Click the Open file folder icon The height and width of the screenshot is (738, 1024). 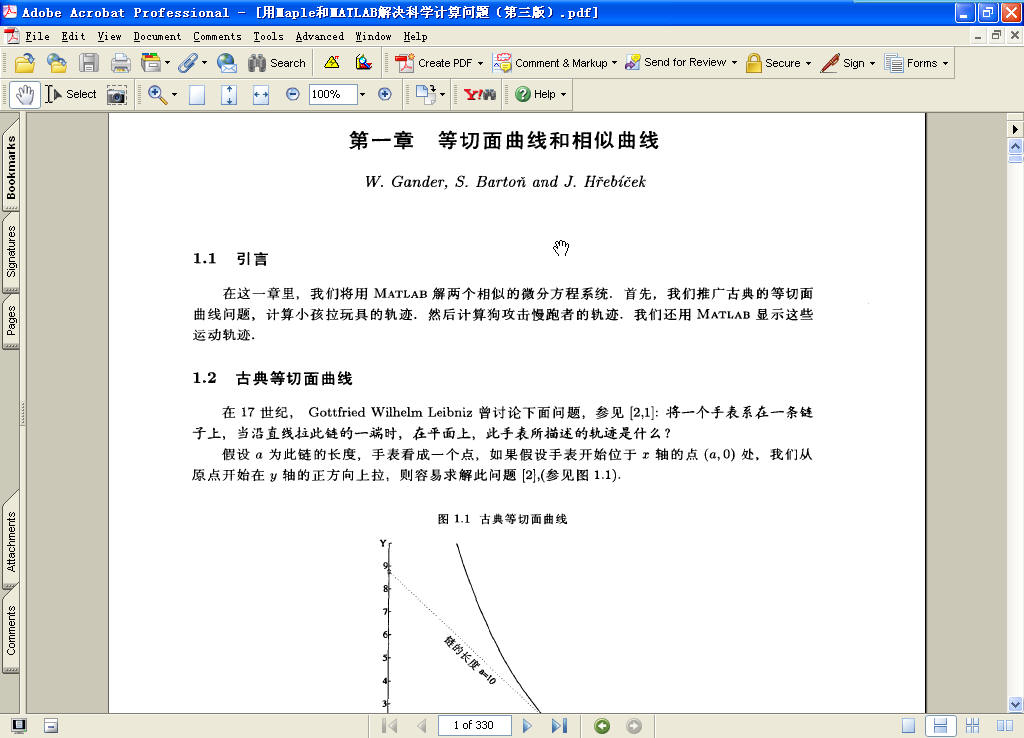click(x=25, y=63)
